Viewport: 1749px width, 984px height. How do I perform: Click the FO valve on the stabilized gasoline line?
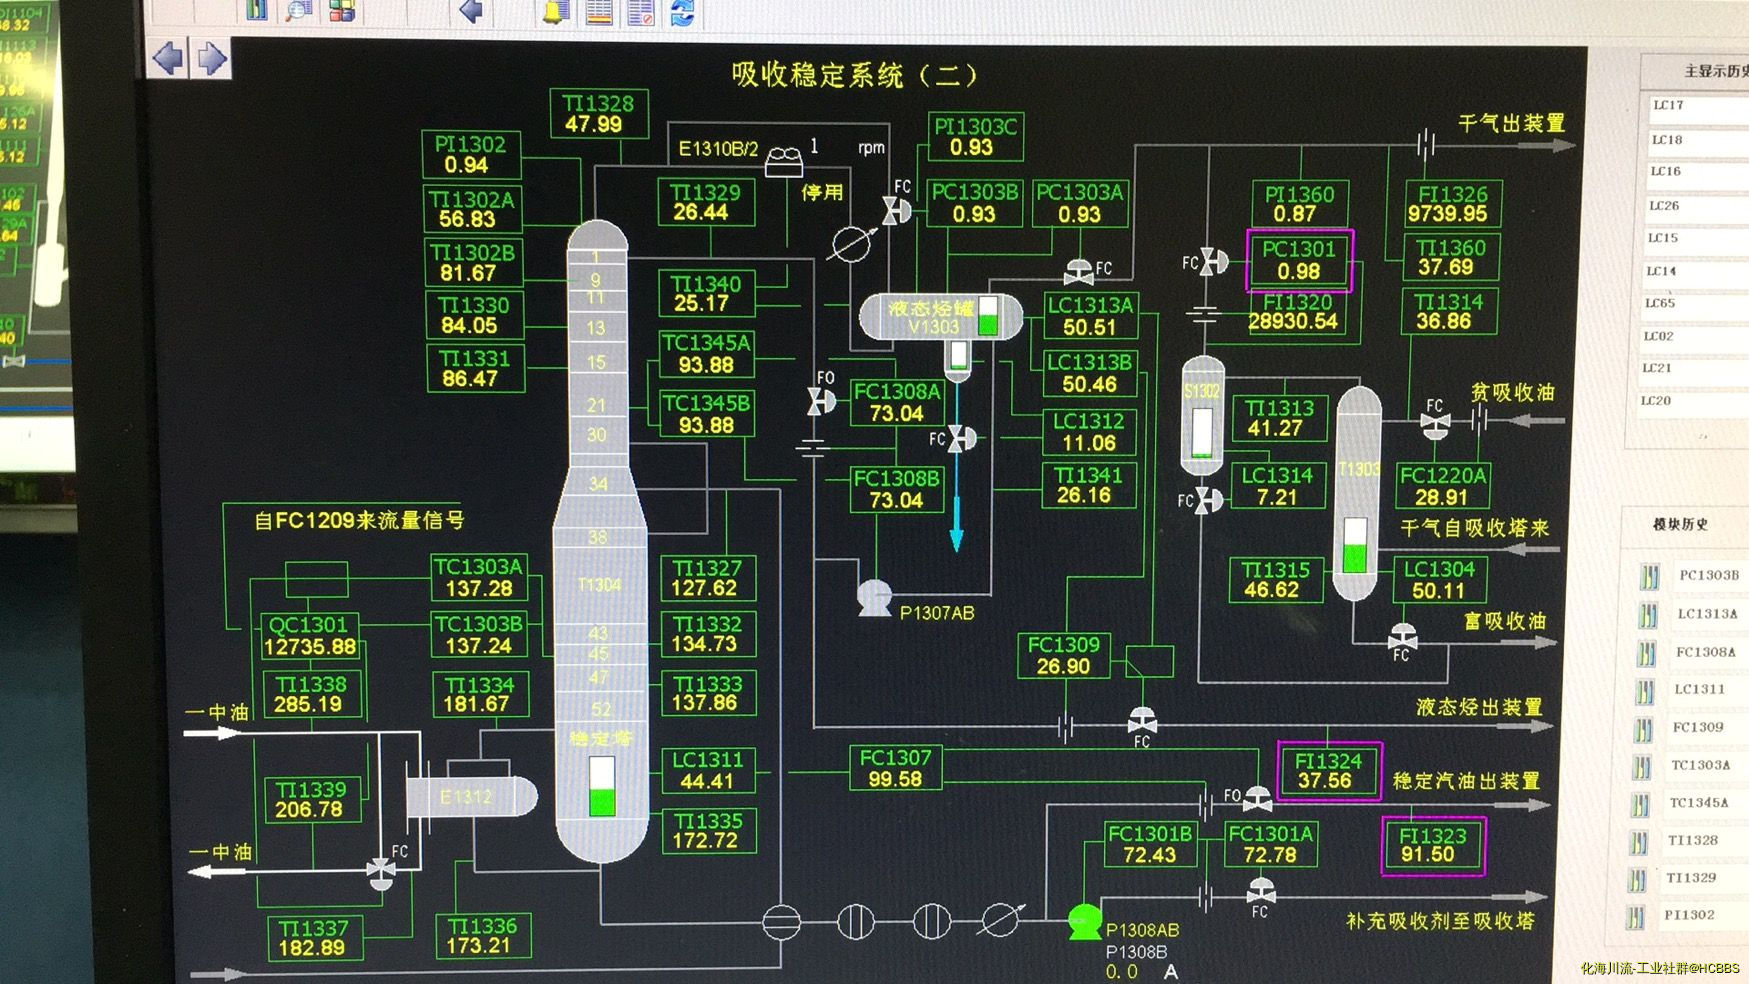pos(1257,797)
